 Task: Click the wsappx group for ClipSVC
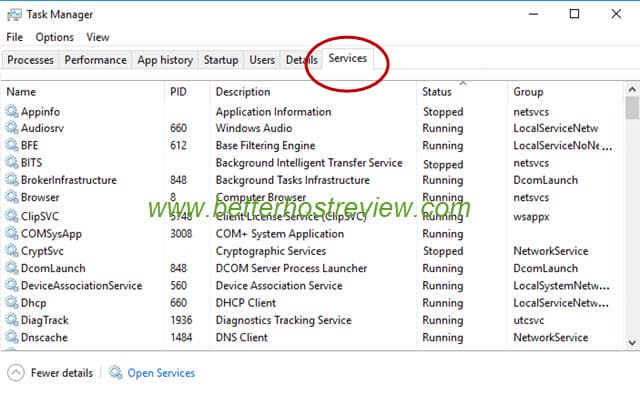pyautogui.click(x=531, y=216)
